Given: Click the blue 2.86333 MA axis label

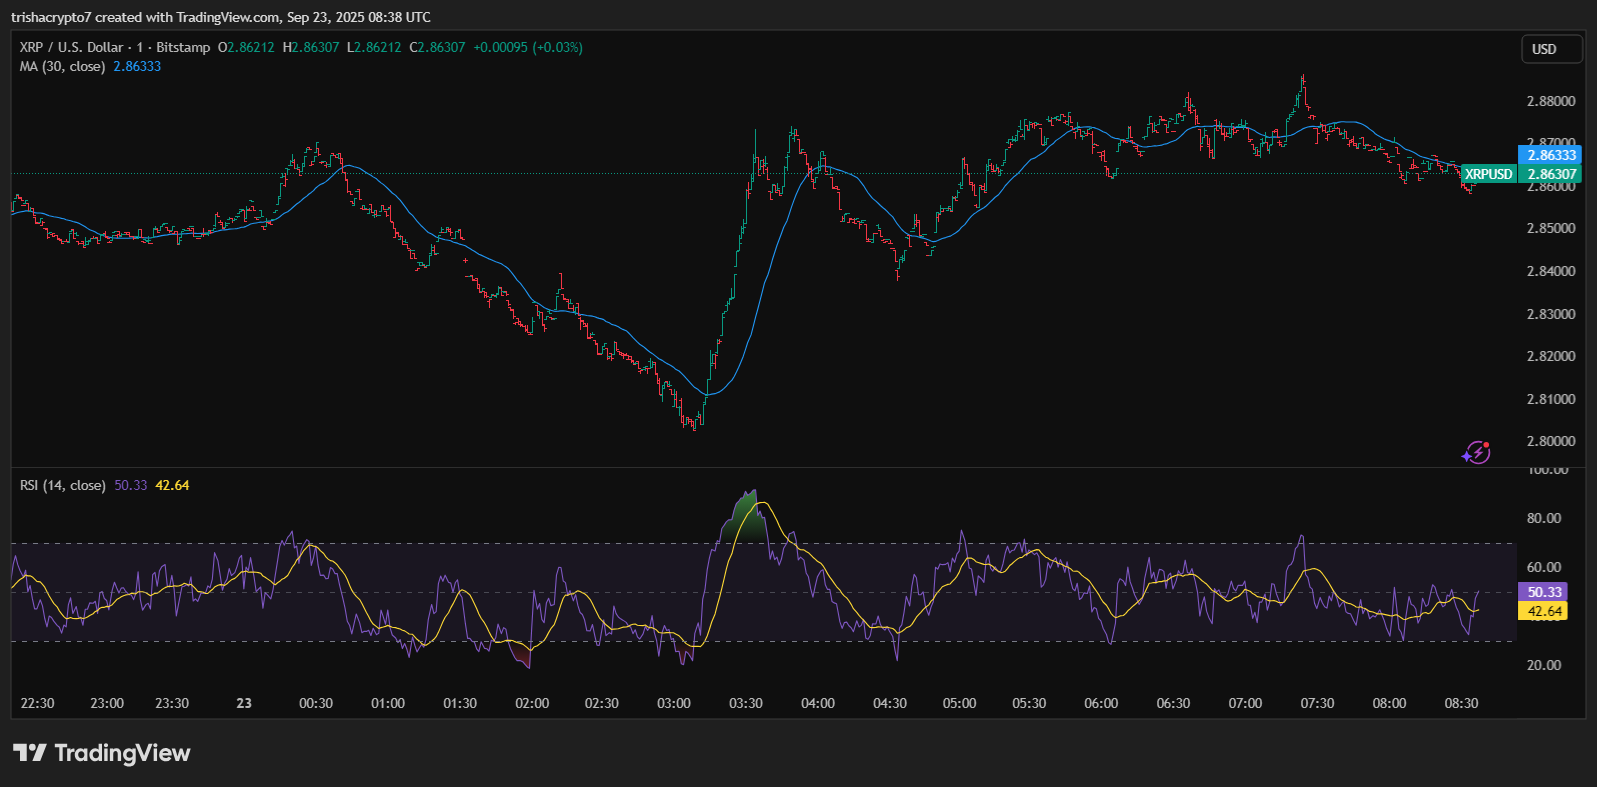Looking at the screenshot, I should (1551, 155).
